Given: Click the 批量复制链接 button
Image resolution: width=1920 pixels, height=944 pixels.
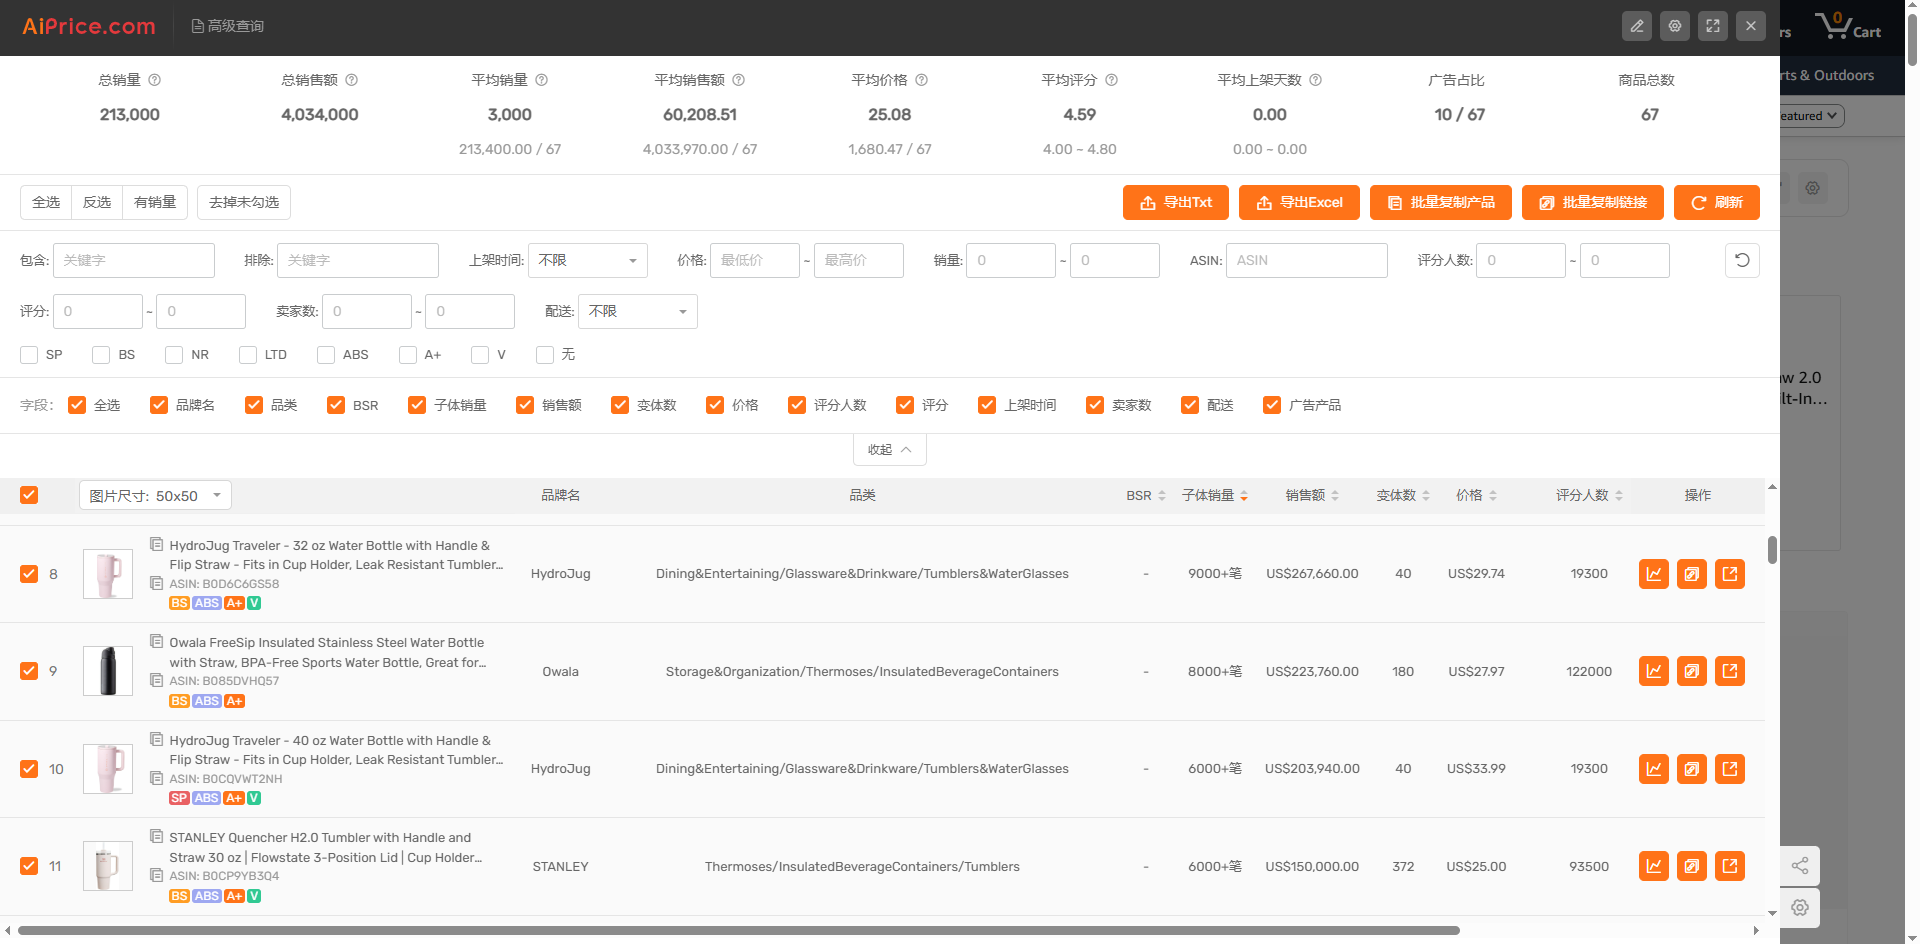Looking at the screenshot, I should tap(1593, 202).
